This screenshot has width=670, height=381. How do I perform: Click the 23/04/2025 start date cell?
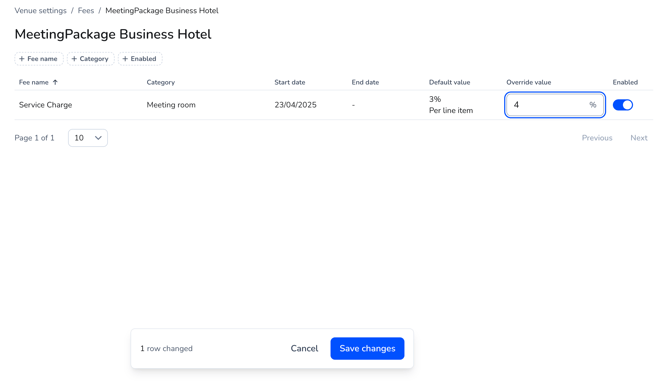pos(295,105)
